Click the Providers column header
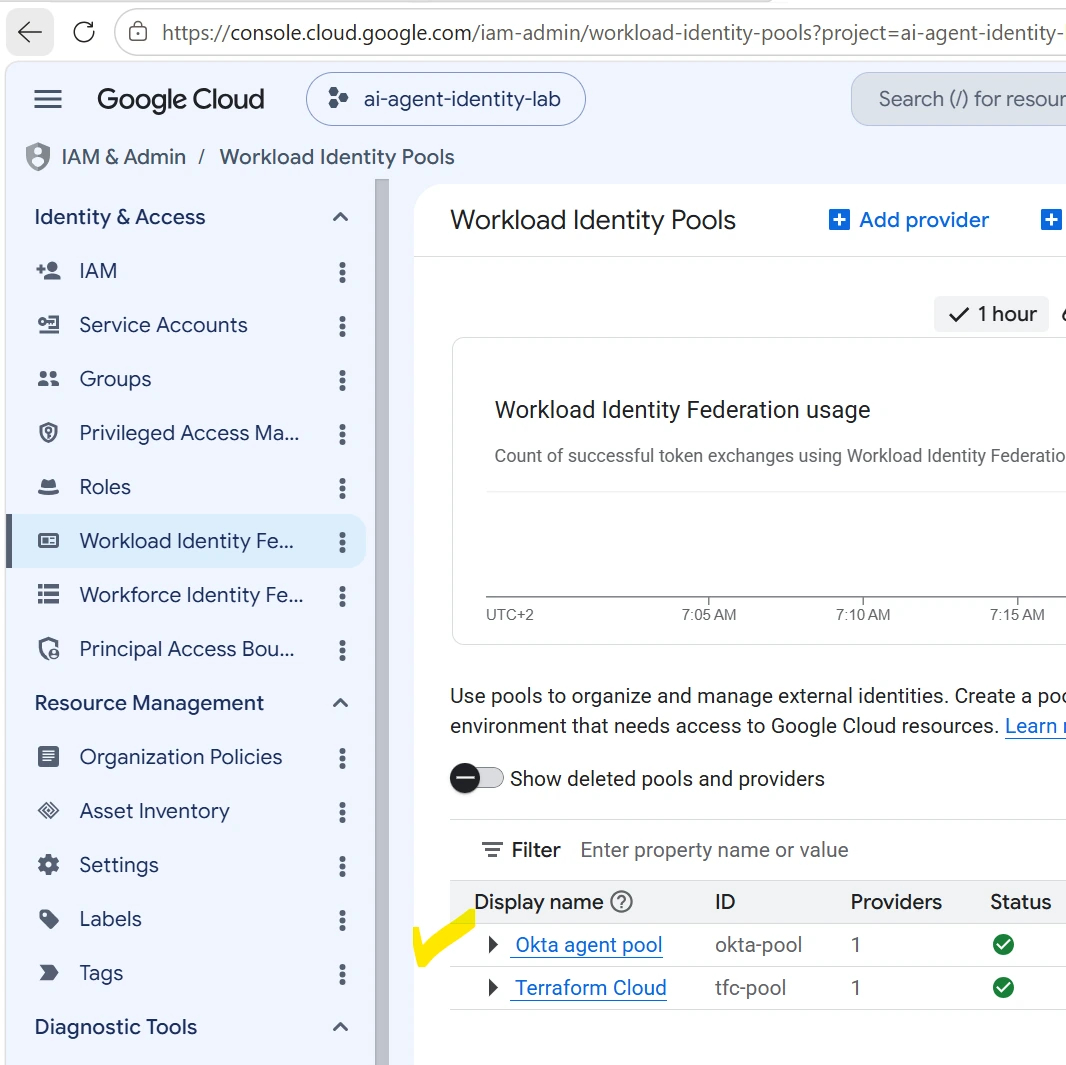This screenshot has width=1066, height=1065. click(x=896, y=902)
